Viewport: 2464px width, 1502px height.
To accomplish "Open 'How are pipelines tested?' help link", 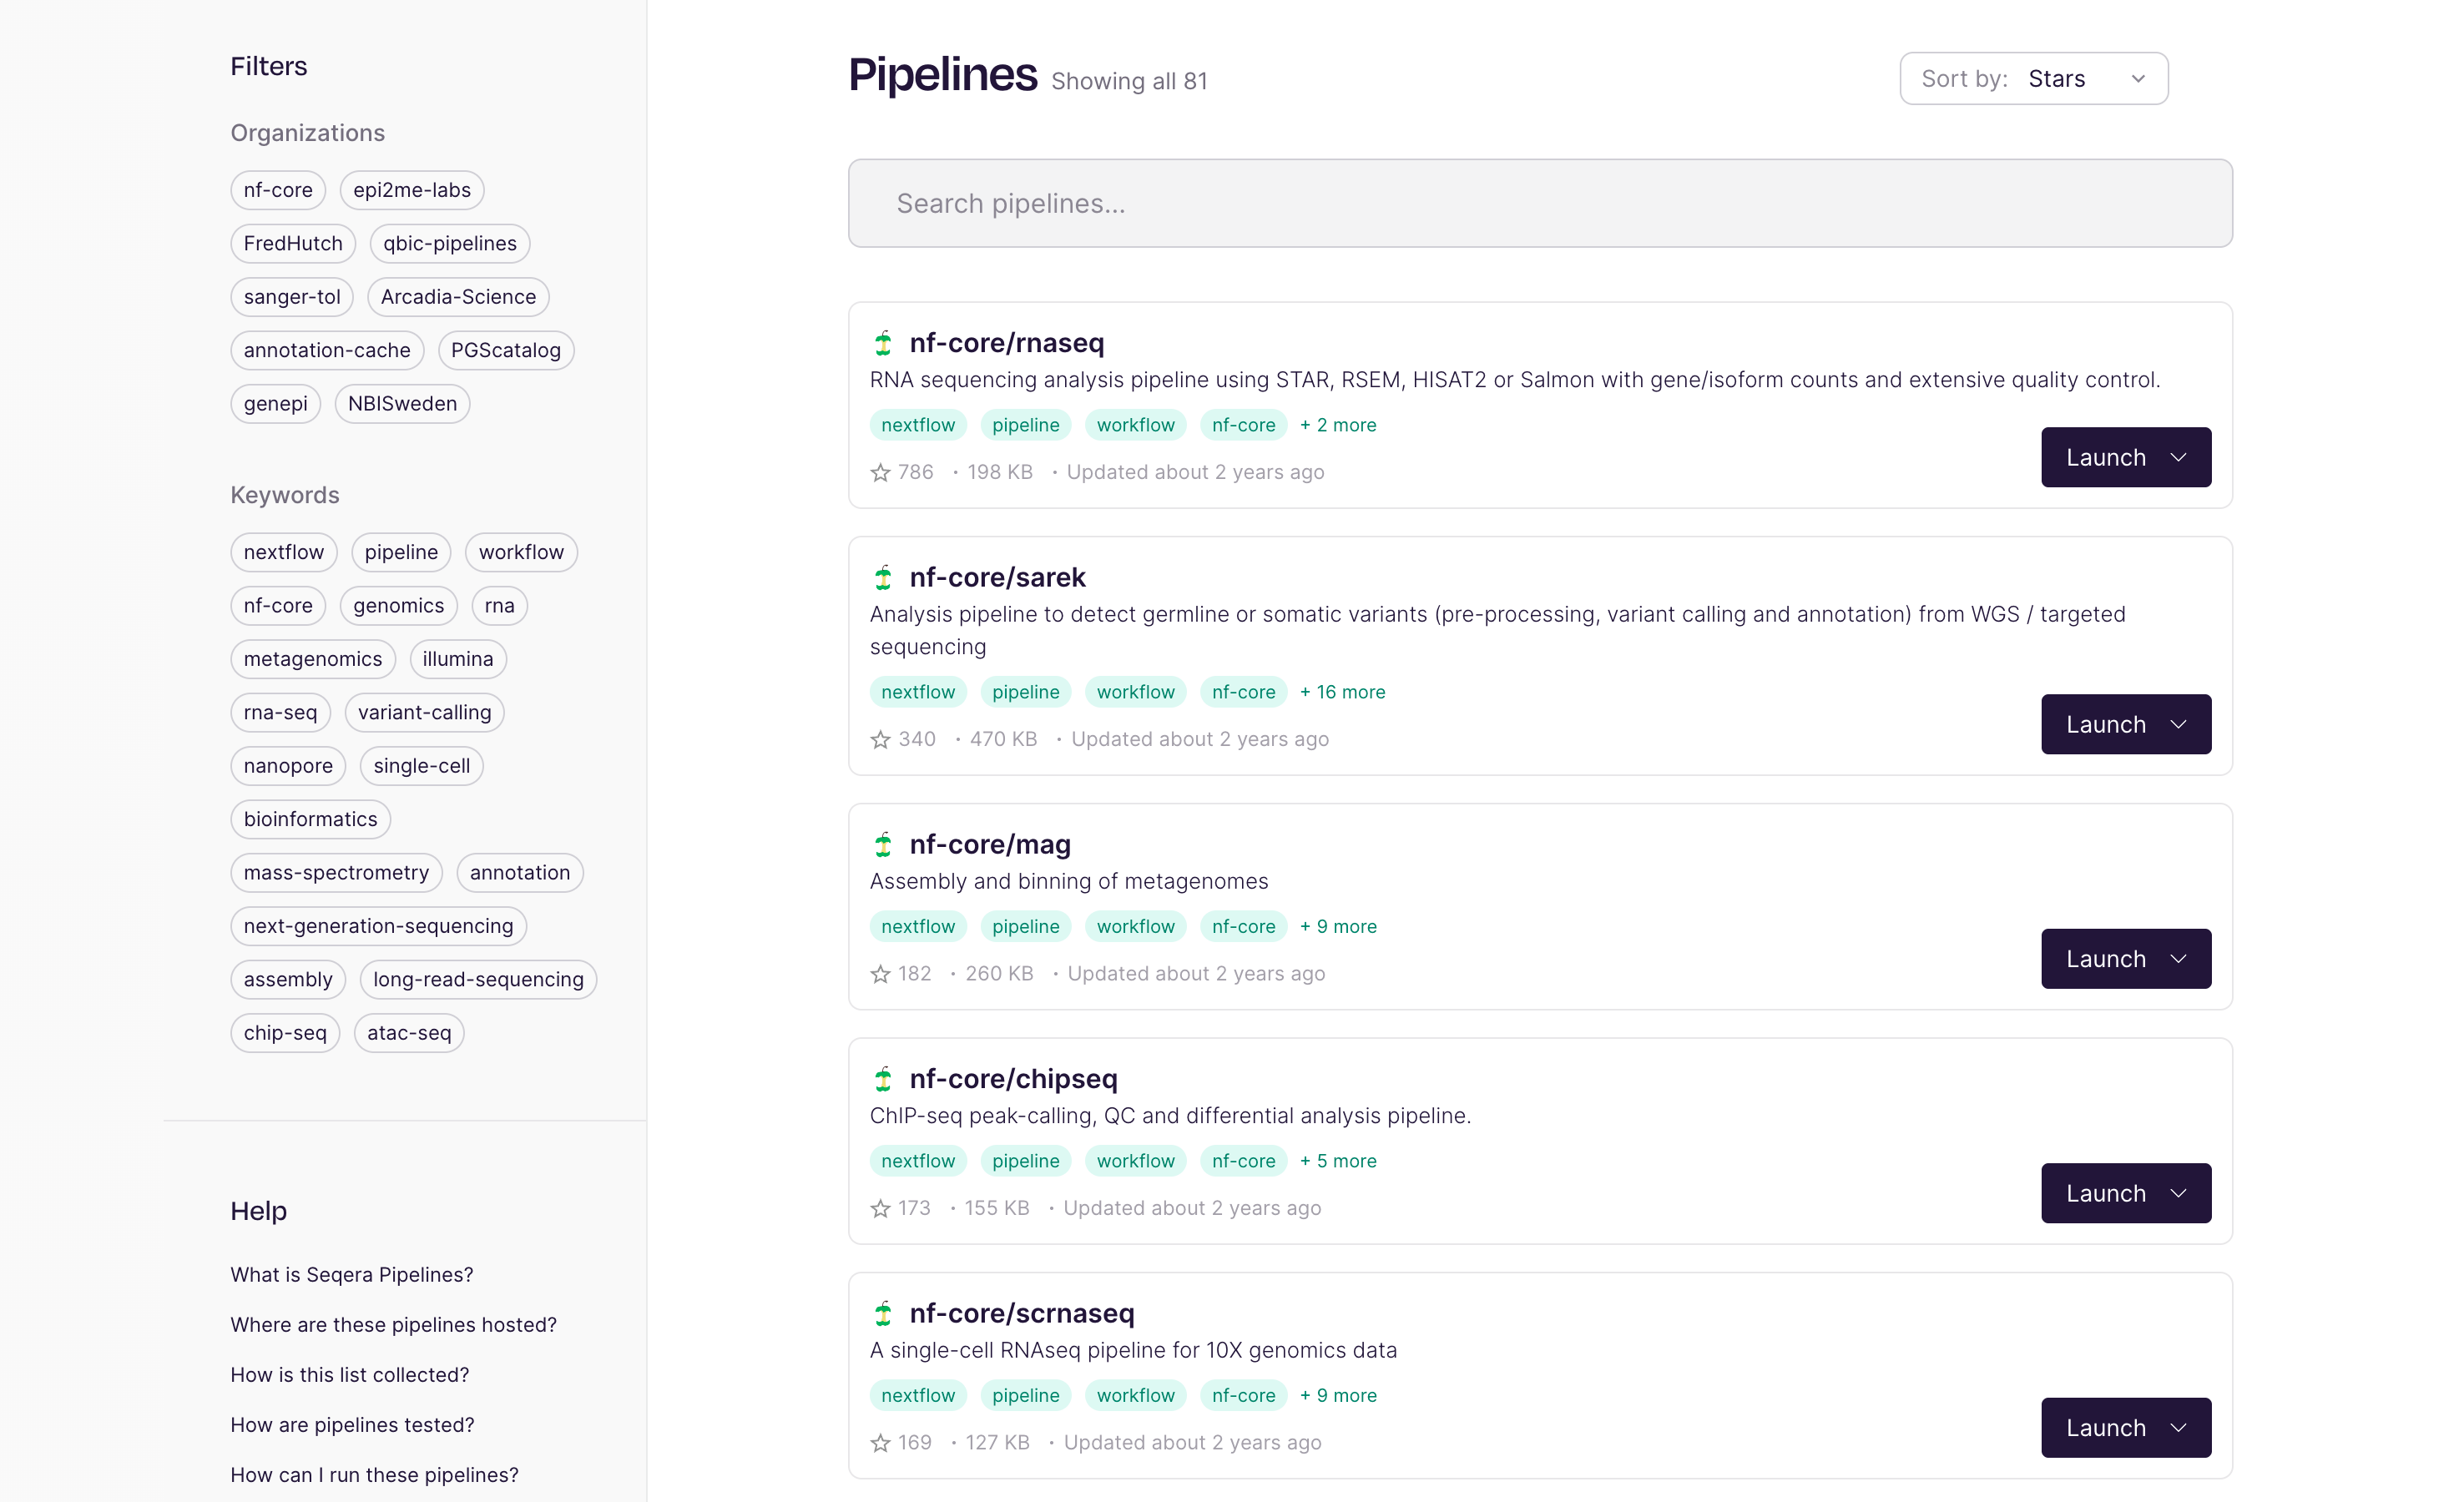I will tap(353, 1425).
